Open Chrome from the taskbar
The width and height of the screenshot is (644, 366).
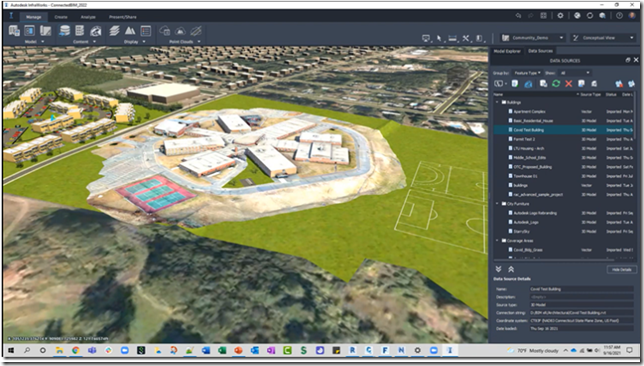(76, 350)
